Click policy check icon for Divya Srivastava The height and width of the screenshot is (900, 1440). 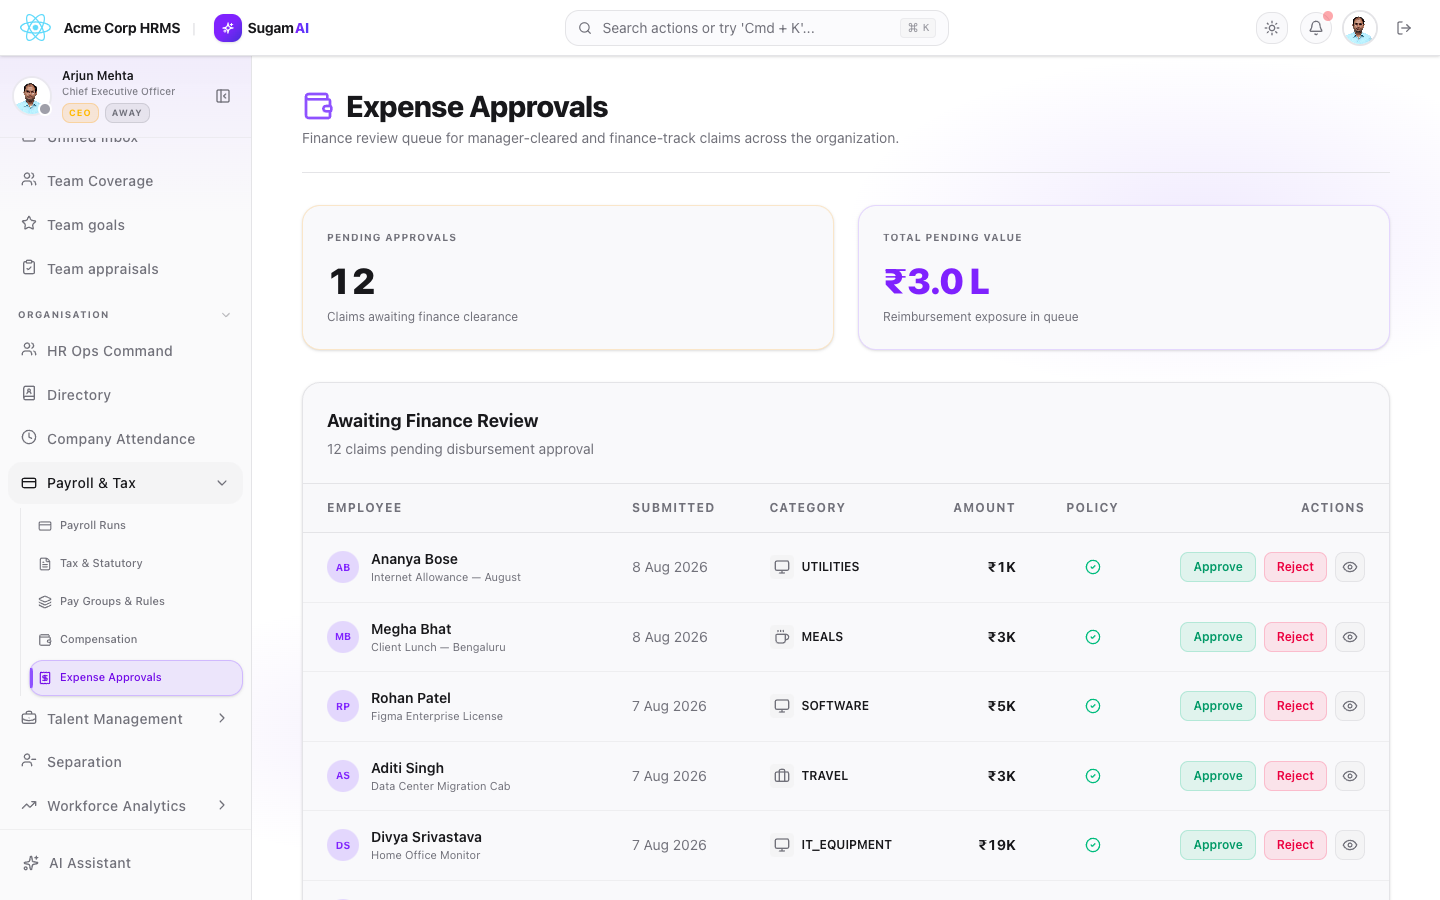click(x=1093, y=845)
